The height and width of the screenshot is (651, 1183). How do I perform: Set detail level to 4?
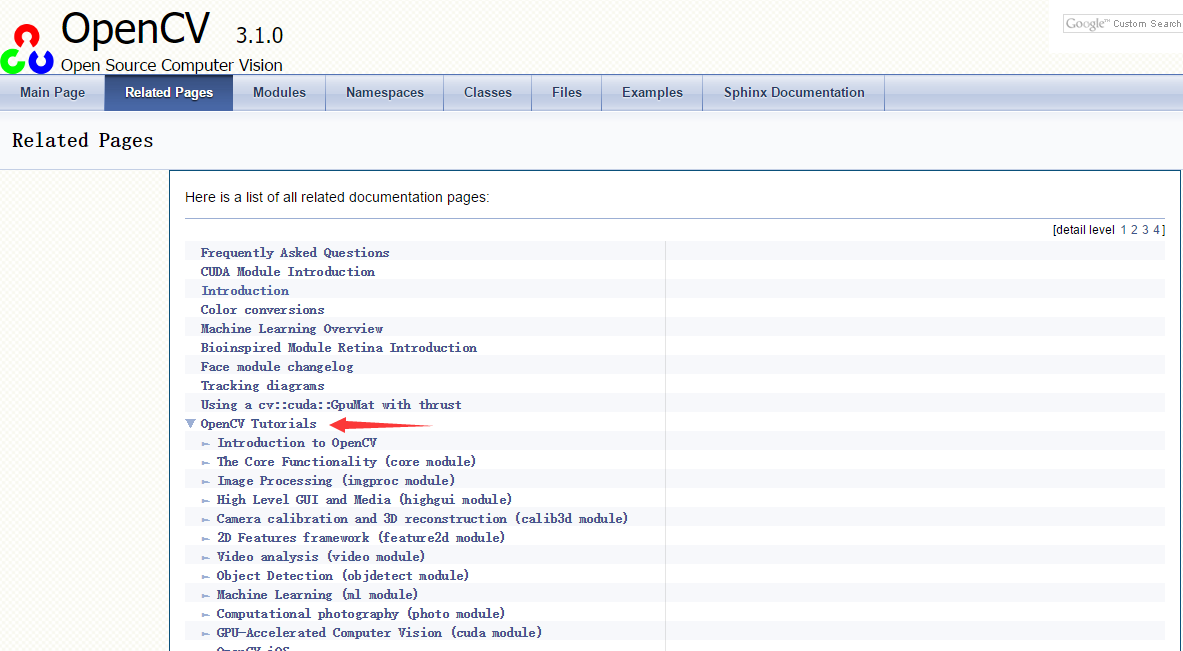click(x=1157, y=230)
